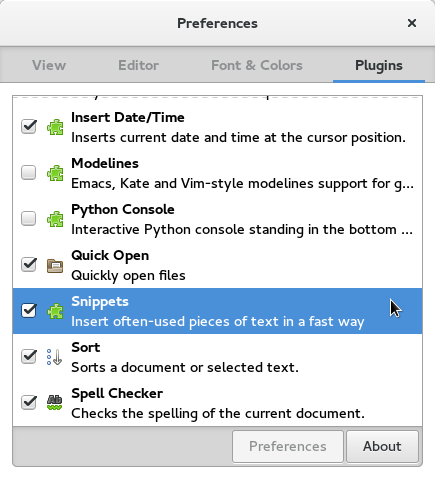Click the Spell Checker Ab icon
This screenshot has width=435, height=479.
click(54, 402)
